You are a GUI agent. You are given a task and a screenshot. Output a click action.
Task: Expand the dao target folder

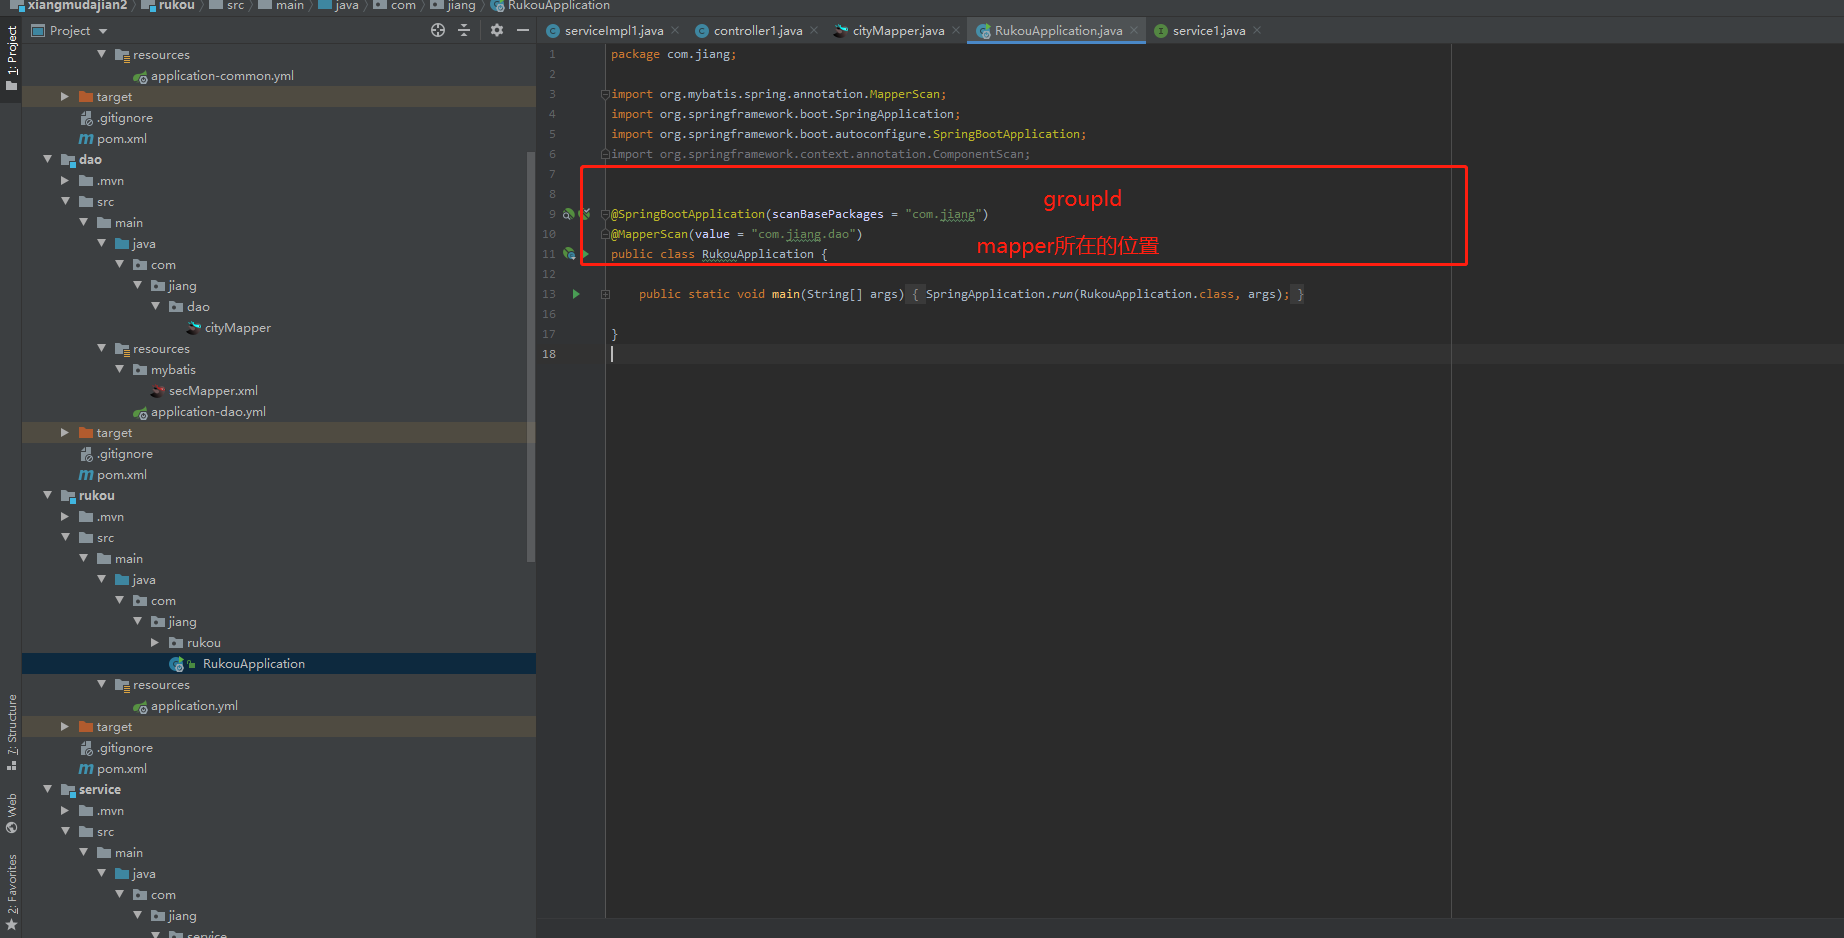click(x=65, y=432)
